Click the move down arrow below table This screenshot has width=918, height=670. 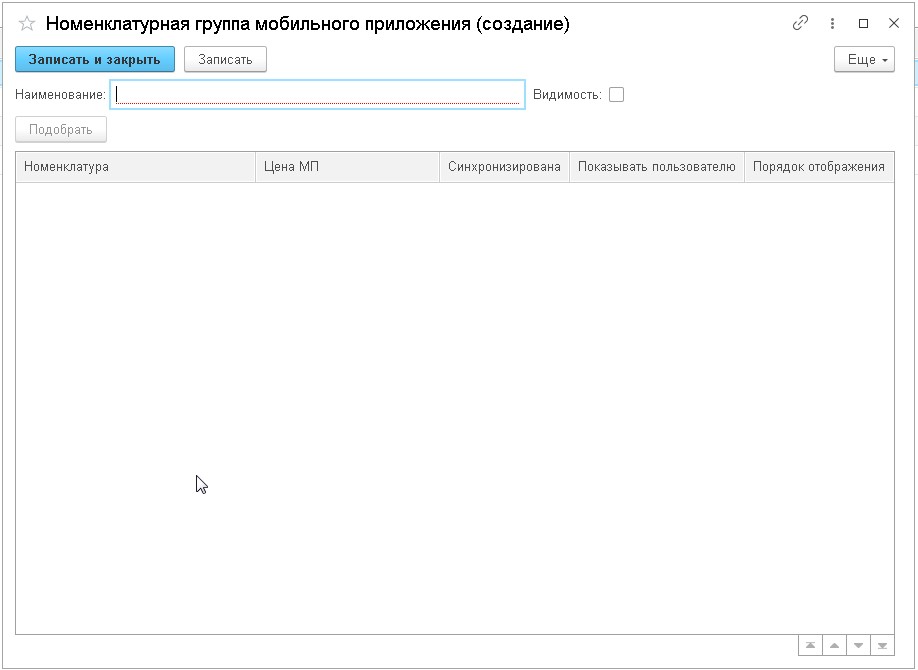[858, 646]
